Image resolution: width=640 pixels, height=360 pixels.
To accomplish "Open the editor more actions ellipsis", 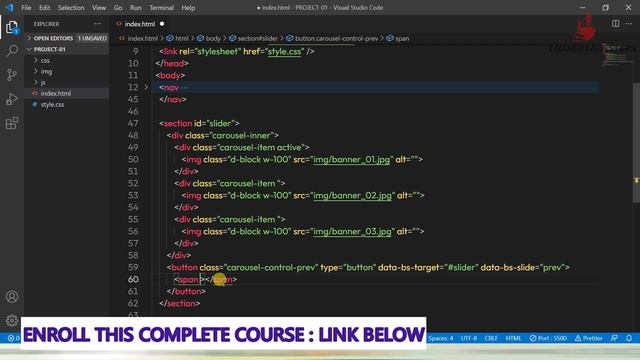I will point(629,24).
